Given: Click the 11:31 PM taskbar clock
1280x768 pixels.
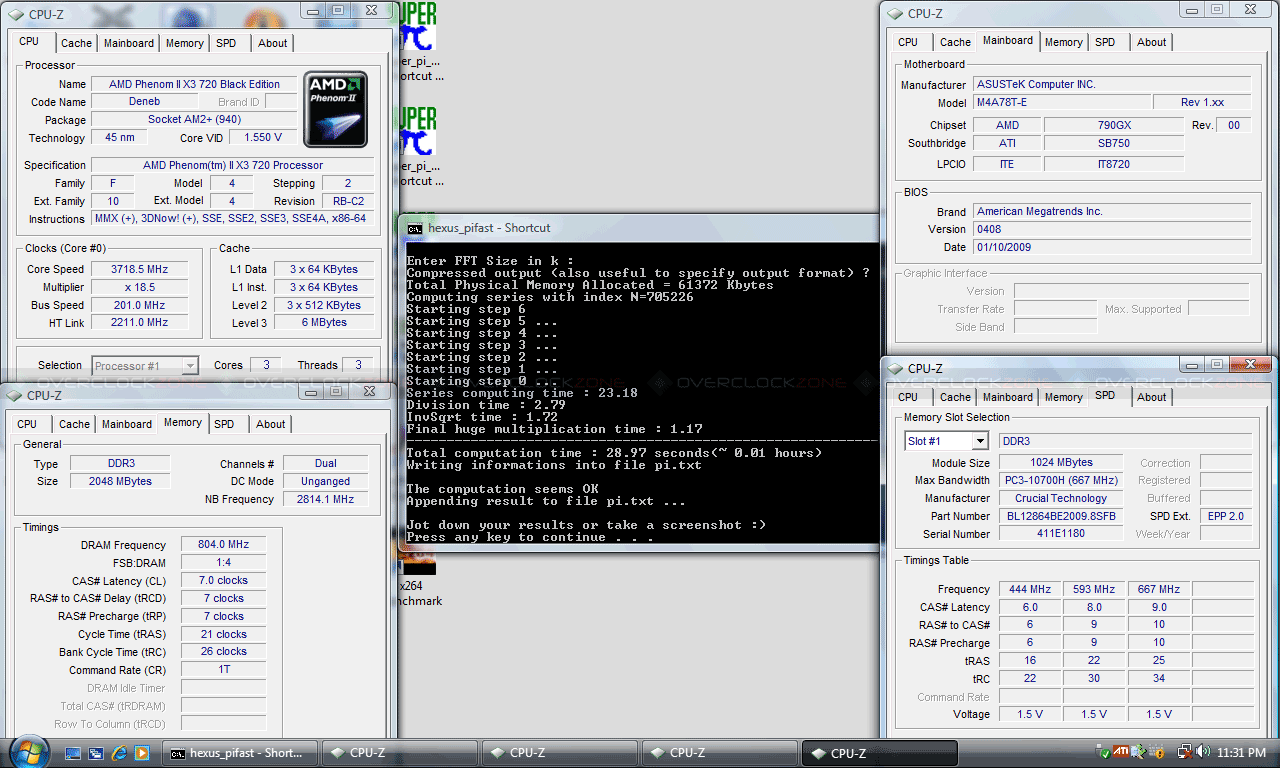Looking at the screenshot, I should pos(1242,752).
